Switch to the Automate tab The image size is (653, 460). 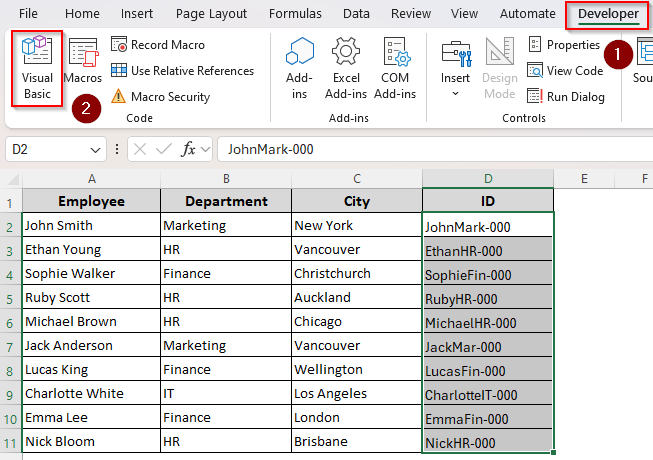click(528, 14)
